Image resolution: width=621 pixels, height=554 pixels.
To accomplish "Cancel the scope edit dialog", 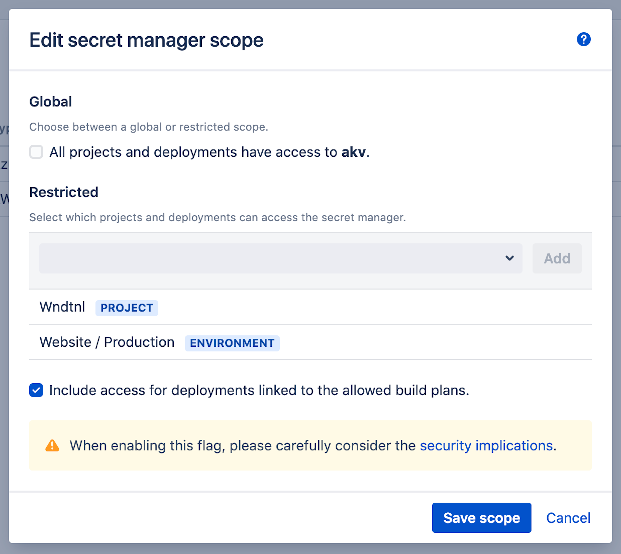I will tap(568, 518).
